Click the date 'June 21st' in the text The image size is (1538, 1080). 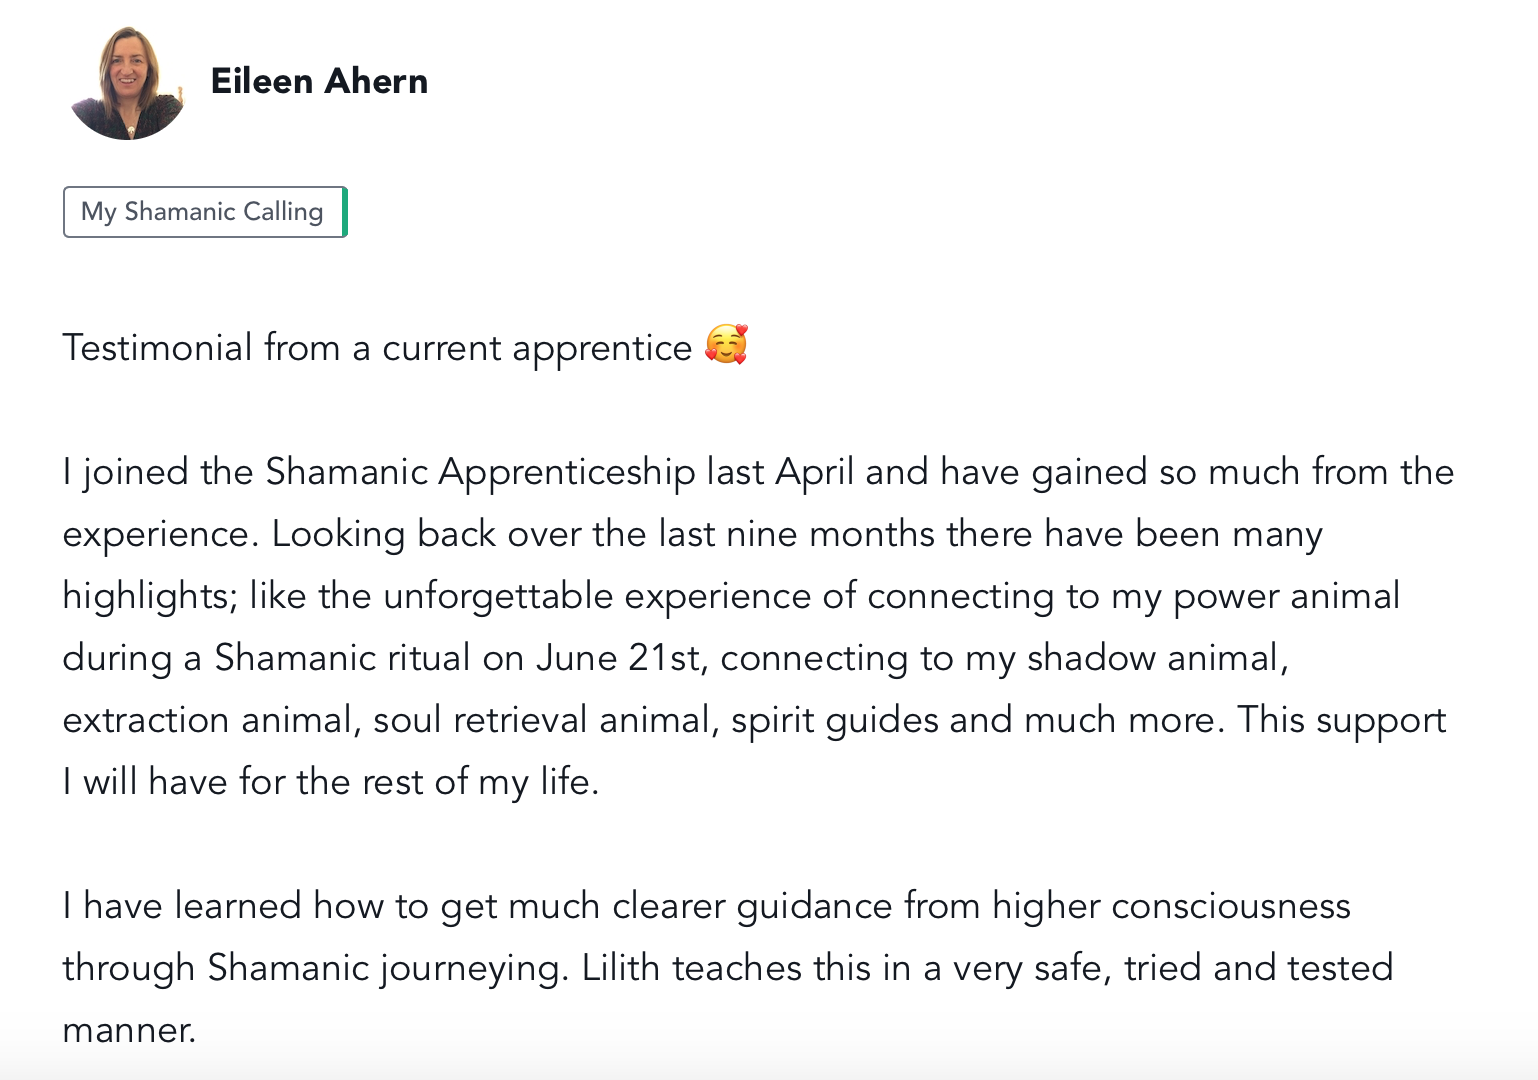point(617,658)
